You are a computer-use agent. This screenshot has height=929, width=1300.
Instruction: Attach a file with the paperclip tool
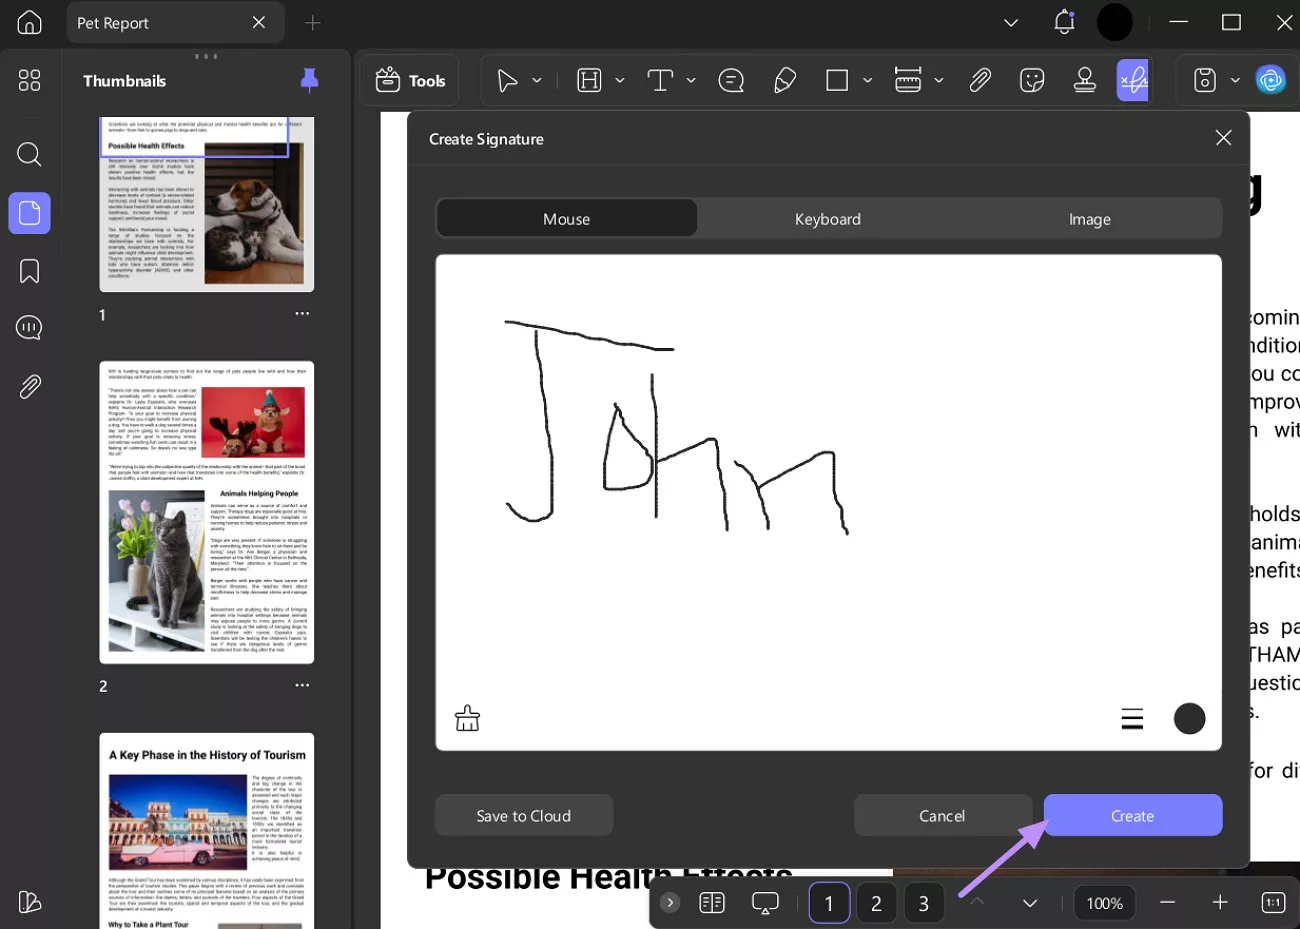(x=980, y=80)
